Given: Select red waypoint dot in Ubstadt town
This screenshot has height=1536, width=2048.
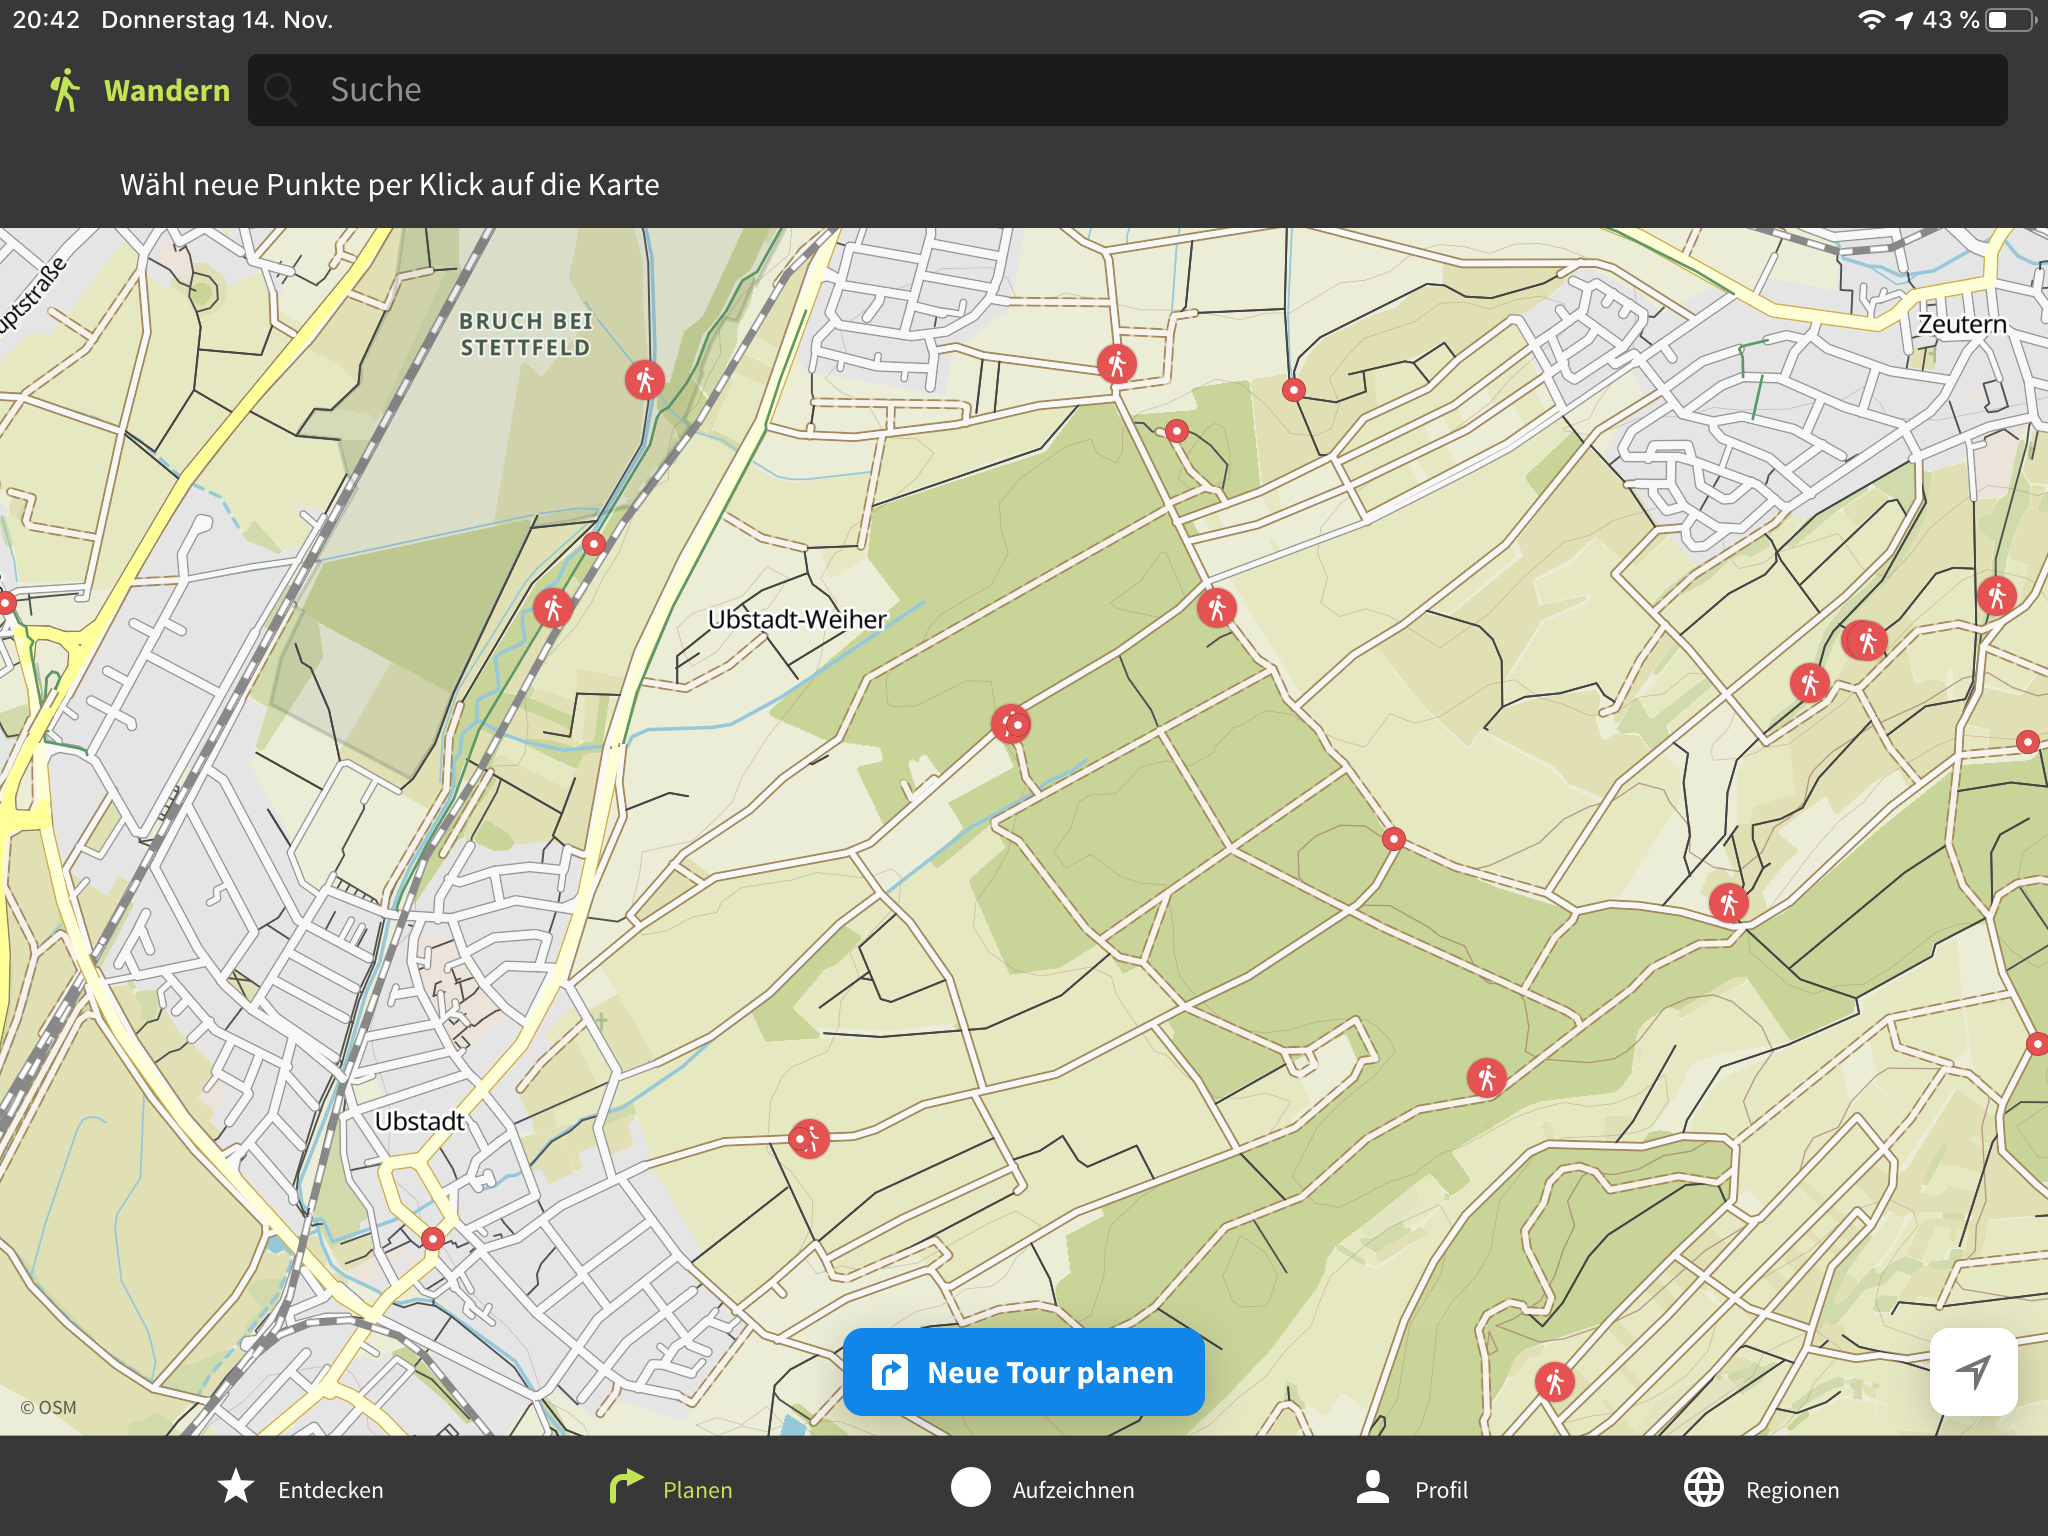Looking at the screenshot, I should coord(432,1239).
